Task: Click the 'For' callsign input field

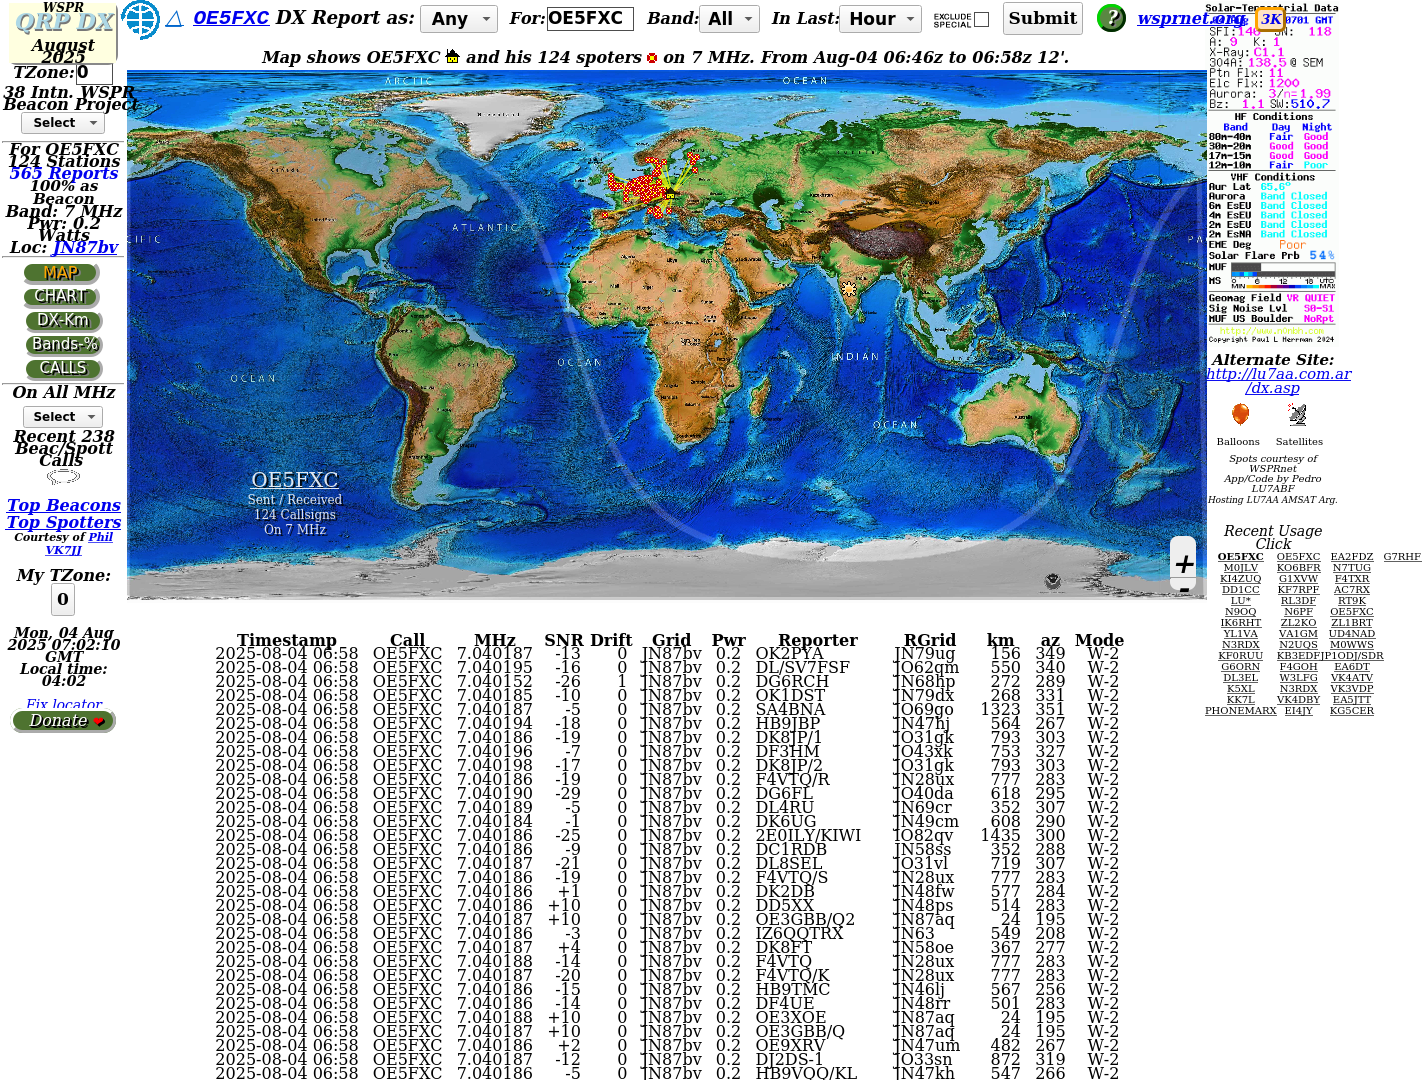Action: (590, 19)
